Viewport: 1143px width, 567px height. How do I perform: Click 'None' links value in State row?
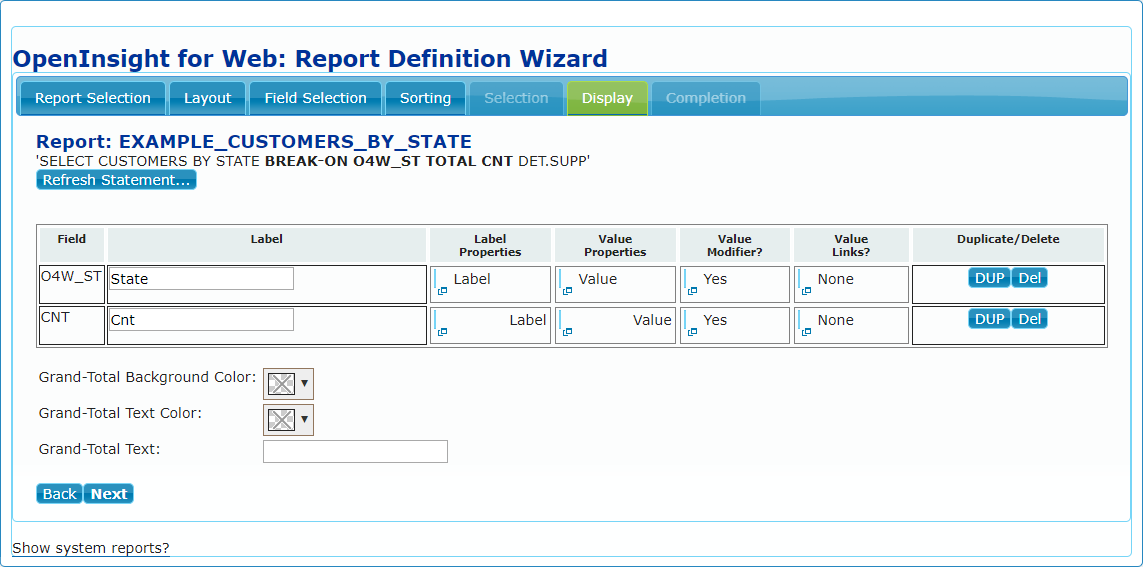[835, 279]
